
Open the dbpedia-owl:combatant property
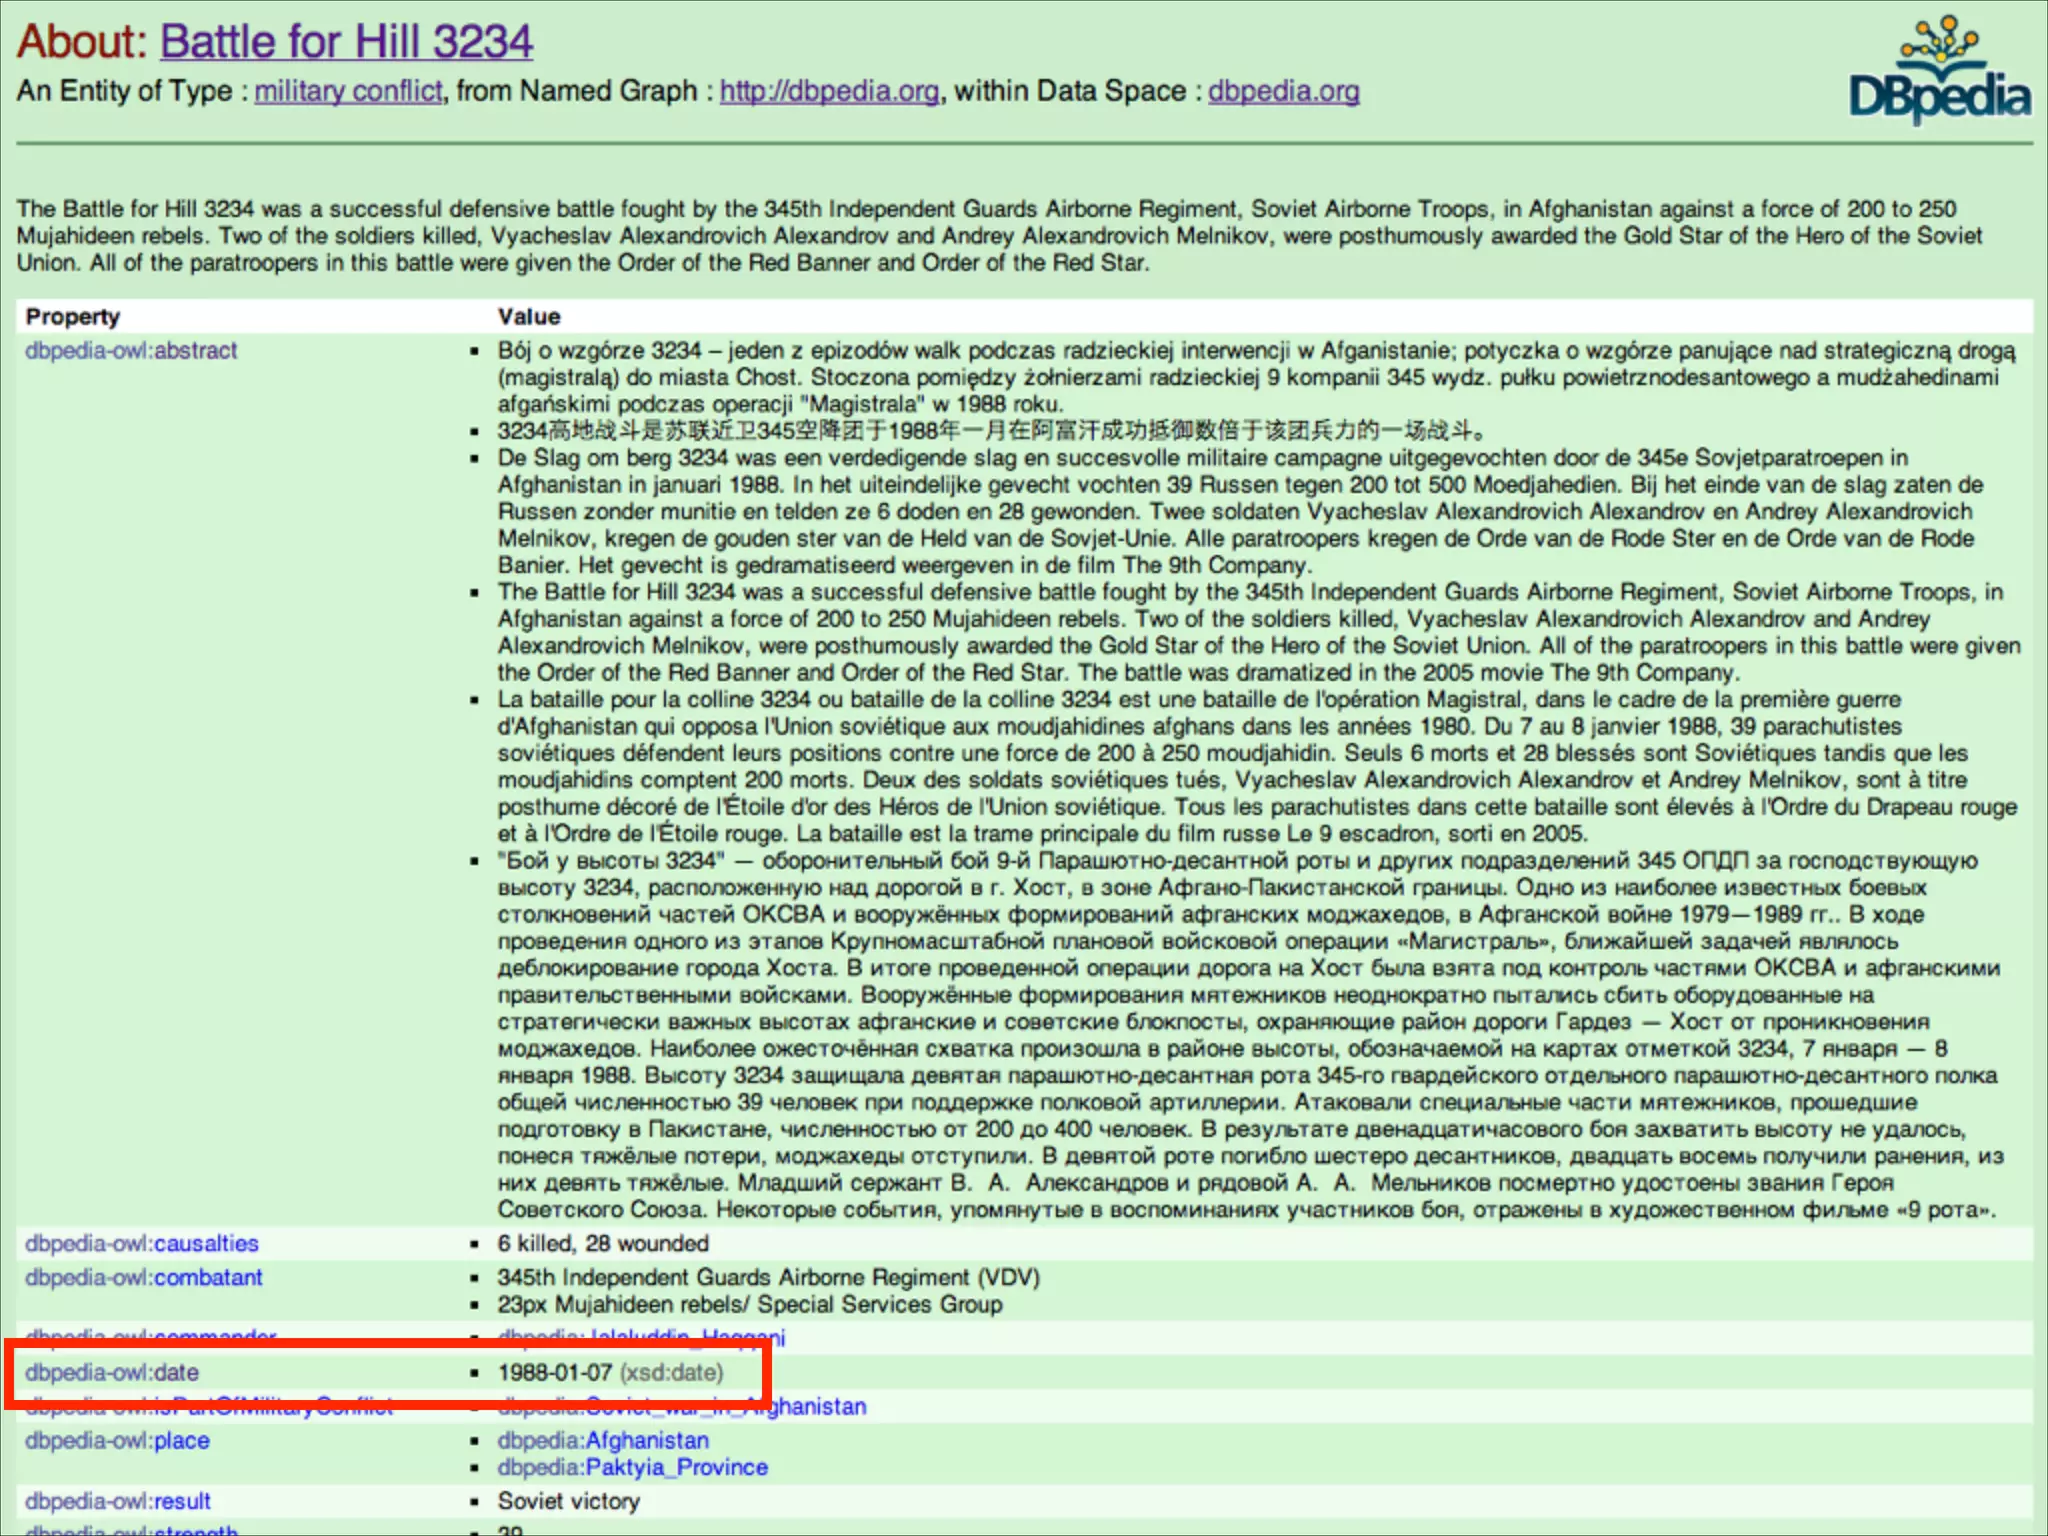coord(143,1277)
